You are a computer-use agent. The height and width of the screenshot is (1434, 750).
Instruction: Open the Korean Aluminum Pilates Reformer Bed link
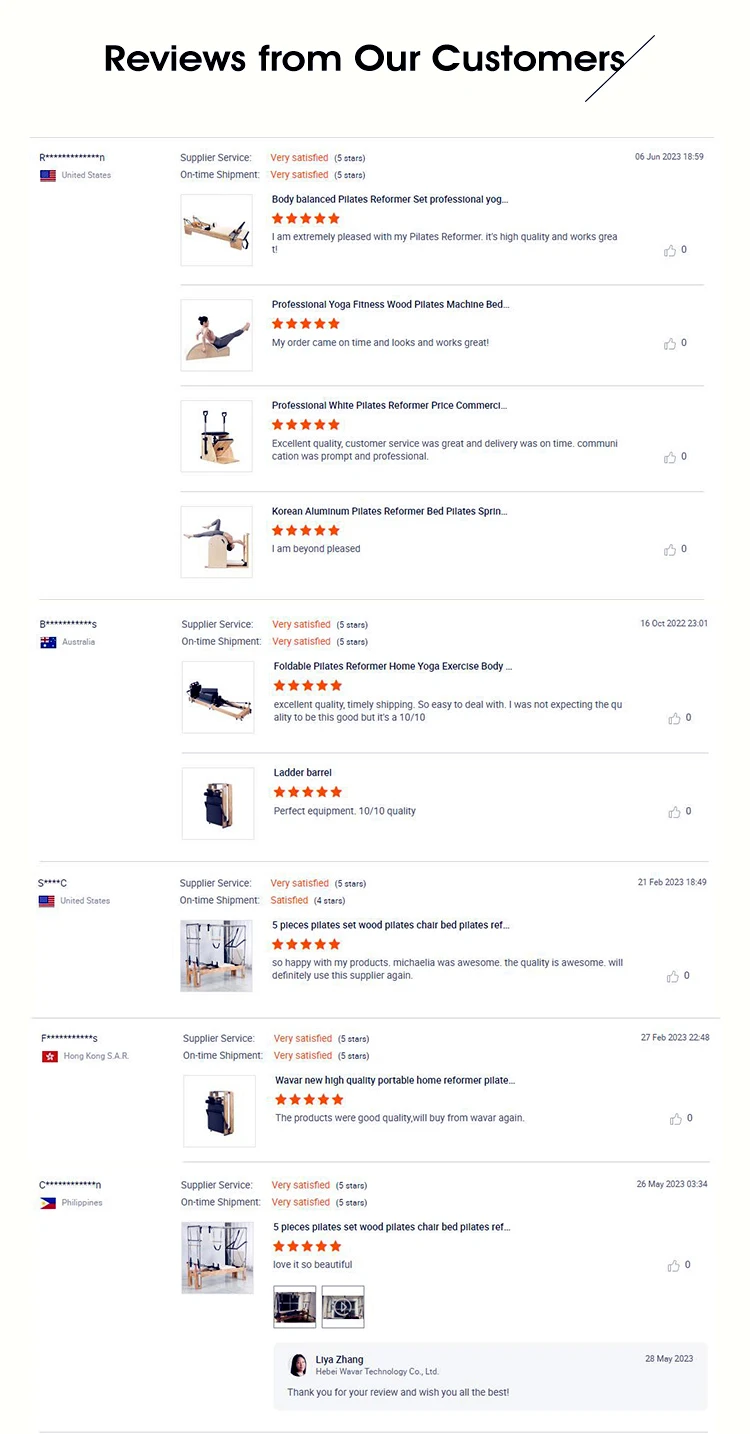click(389, 511)
